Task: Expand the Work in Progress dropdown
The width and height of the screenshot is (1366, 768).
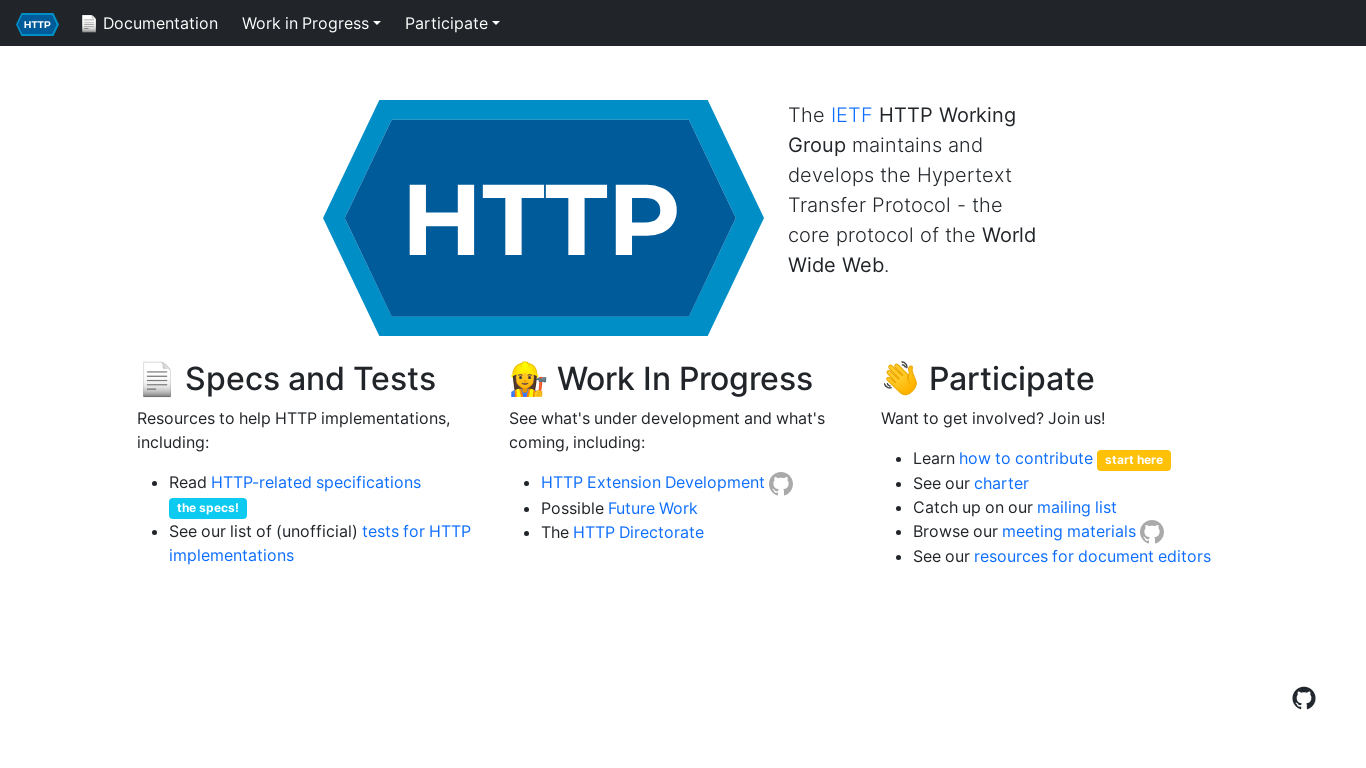Action: pyautogui.click(x=311, y=23)
